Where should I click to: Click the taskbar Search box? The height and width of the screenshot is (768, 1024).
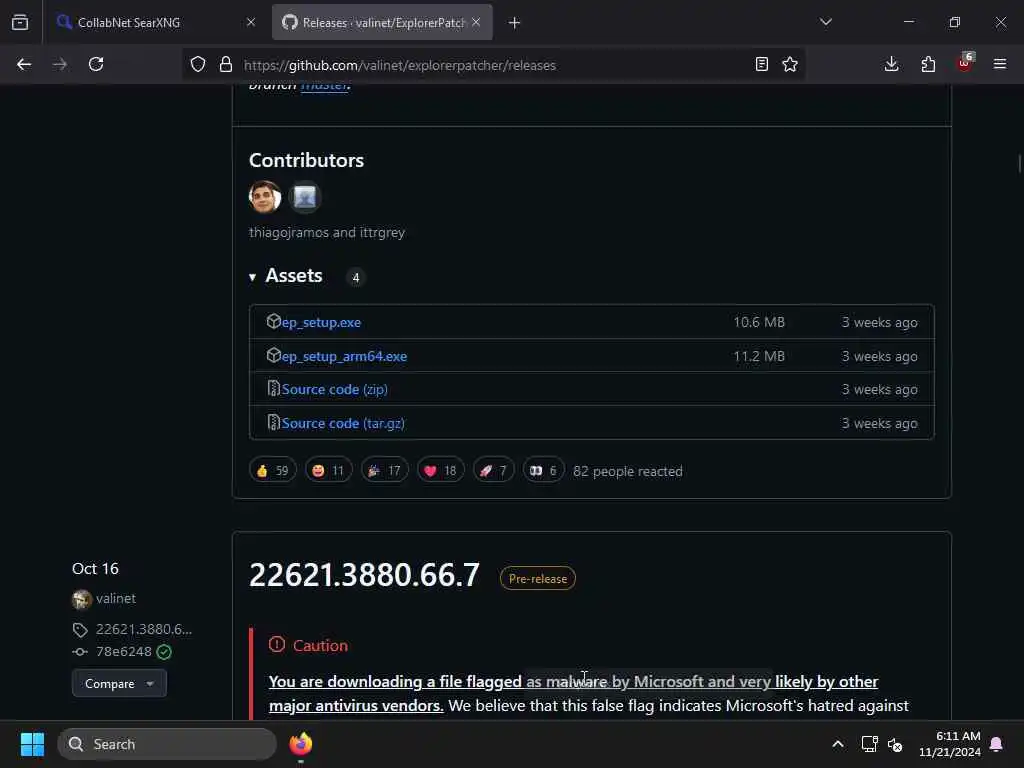coord(167,744)
